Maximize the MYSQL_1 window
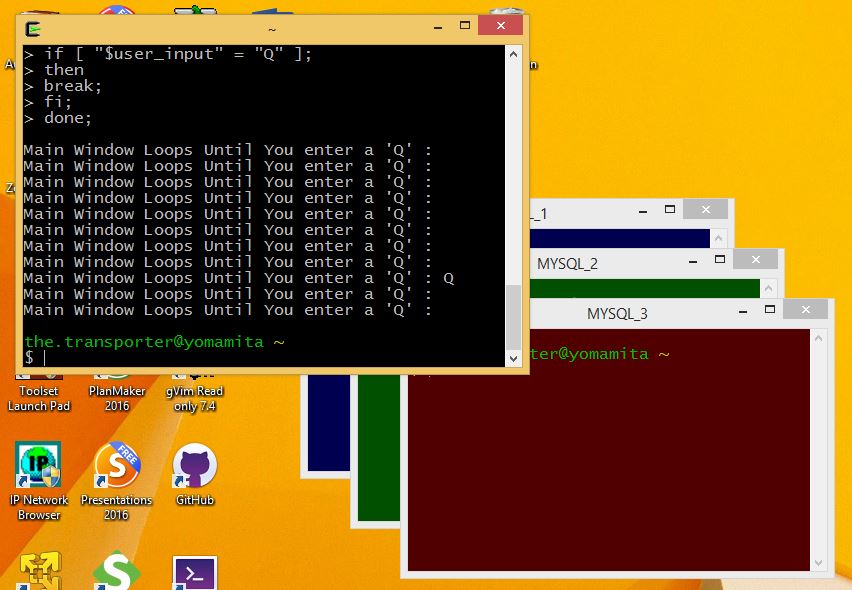852x590 pixels. coord(669,209)
